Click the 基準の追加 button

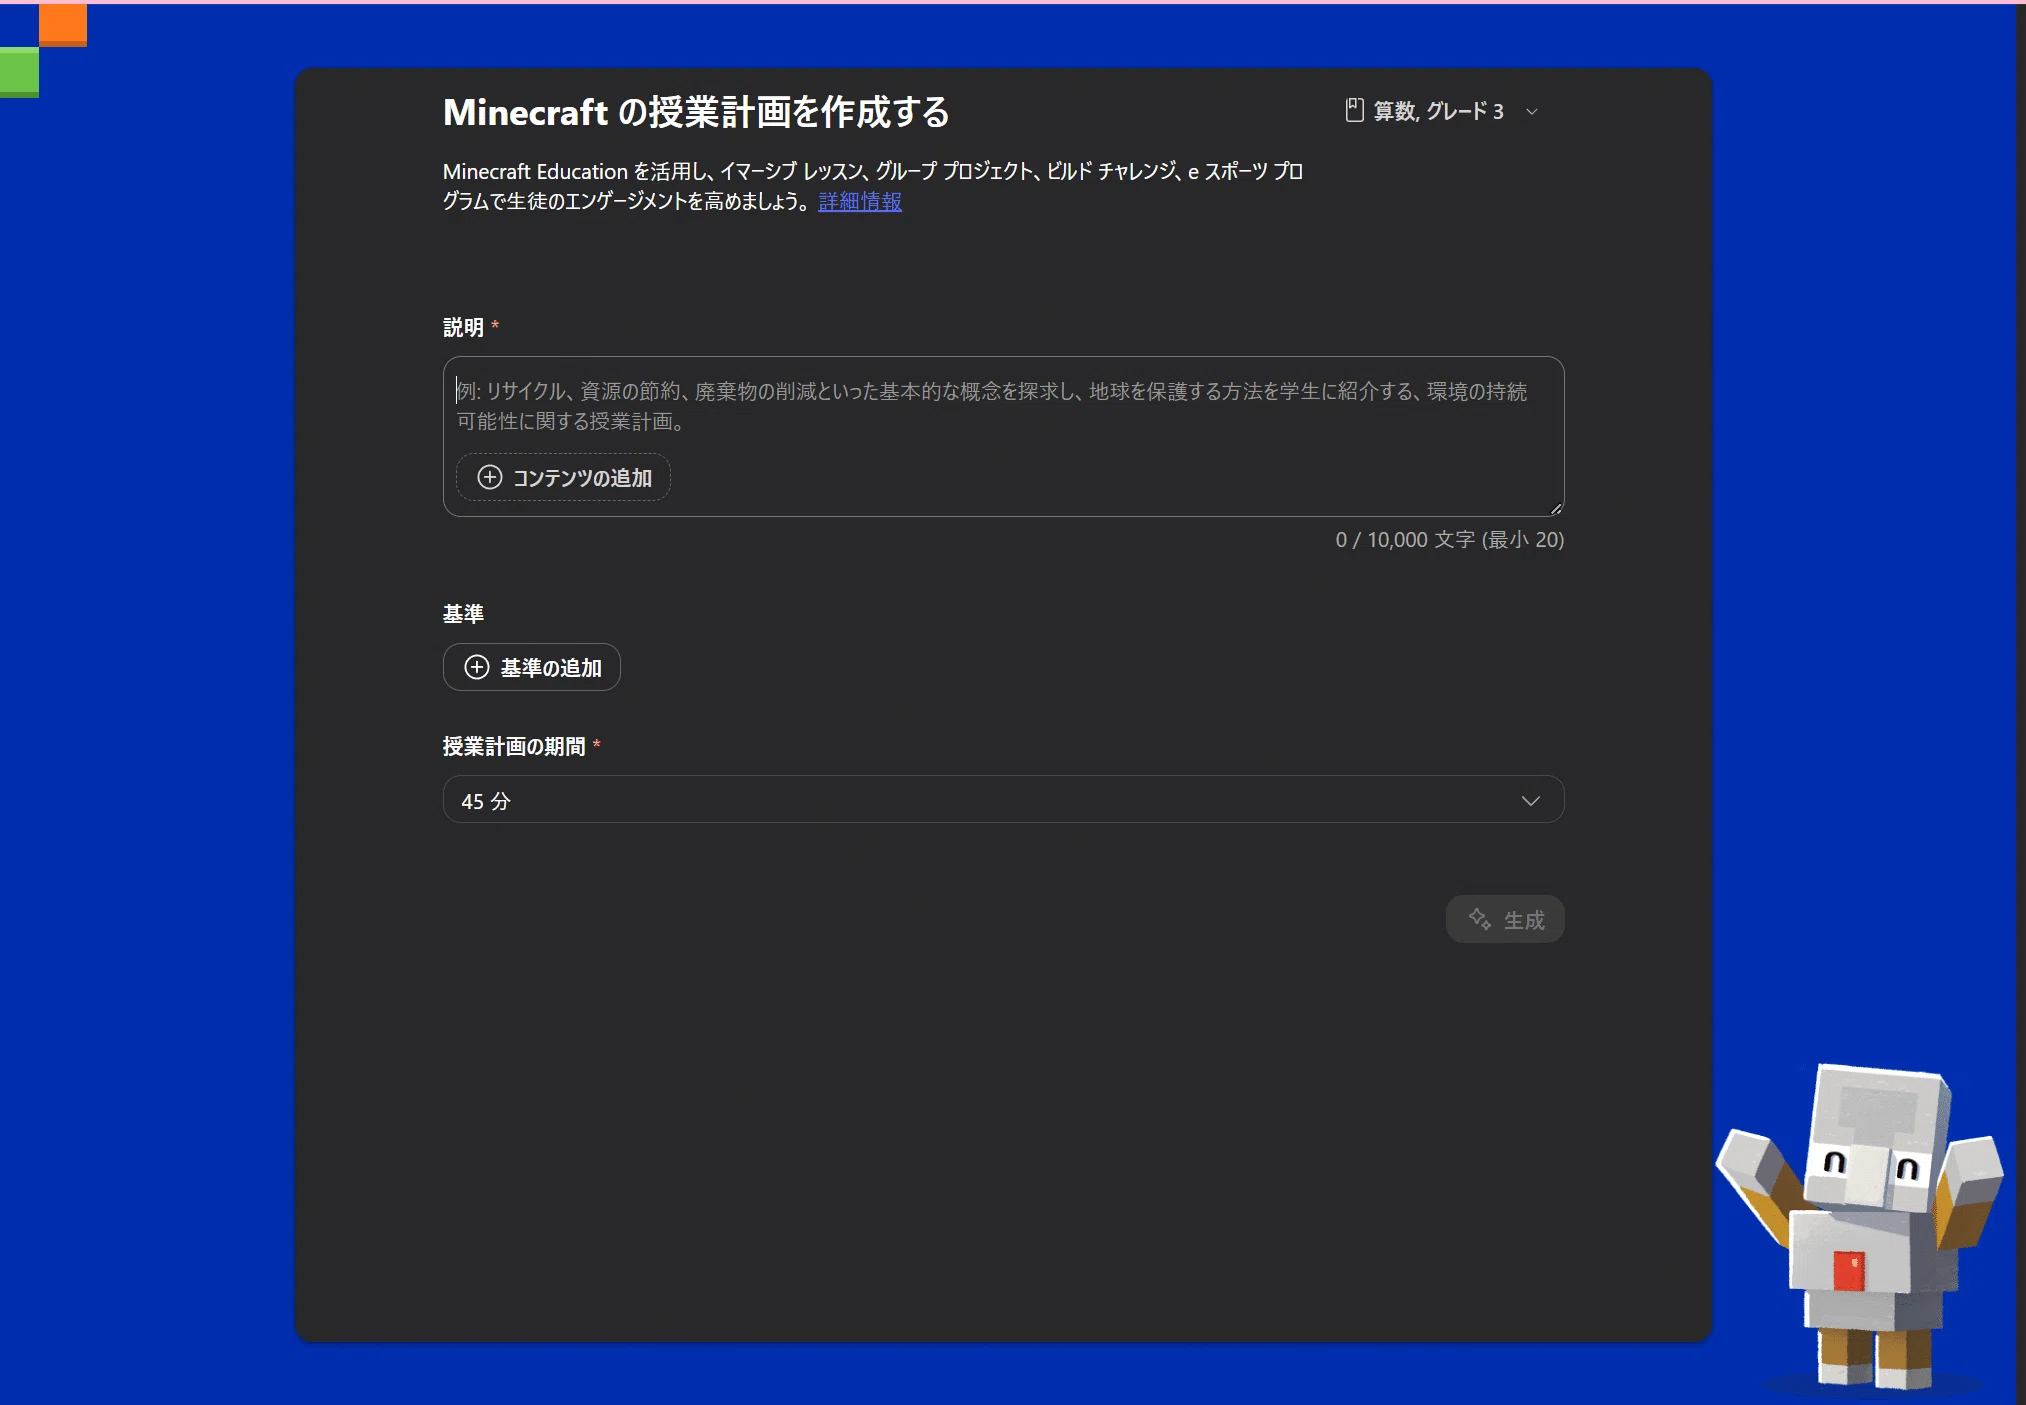(x=532, y=667)
